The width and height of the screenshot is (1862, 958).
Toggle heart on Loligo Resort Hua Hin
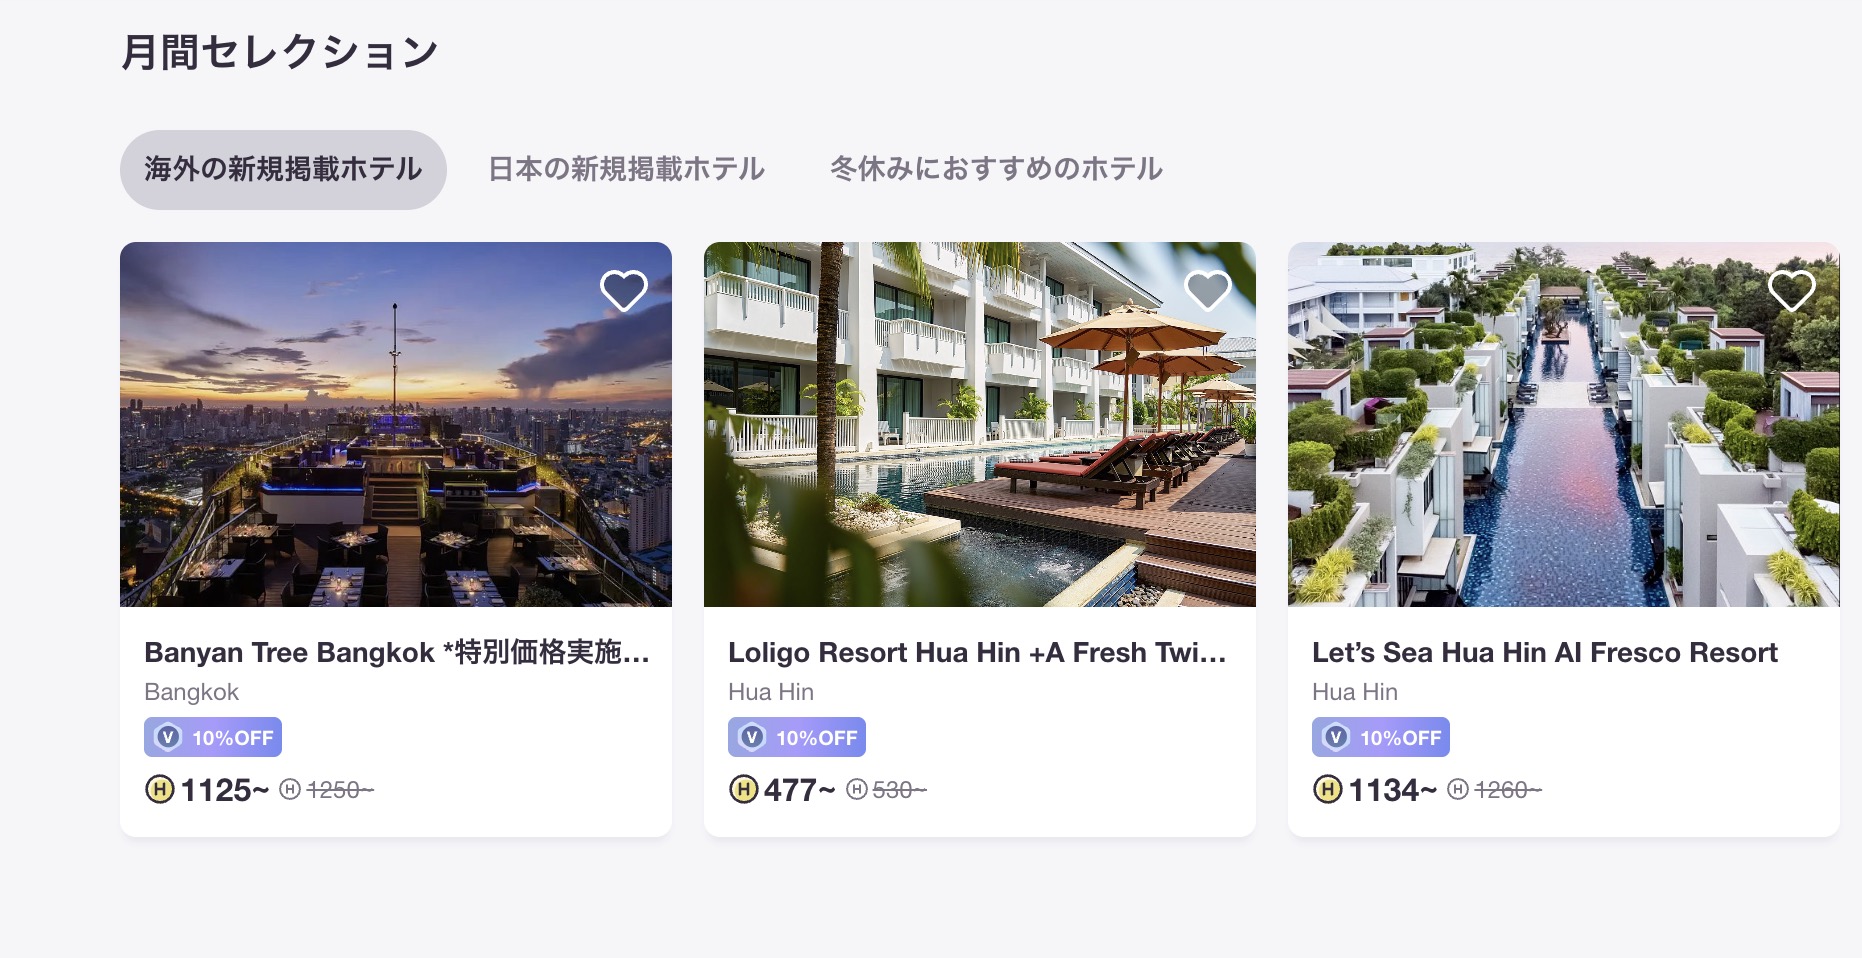[1208, 291]
